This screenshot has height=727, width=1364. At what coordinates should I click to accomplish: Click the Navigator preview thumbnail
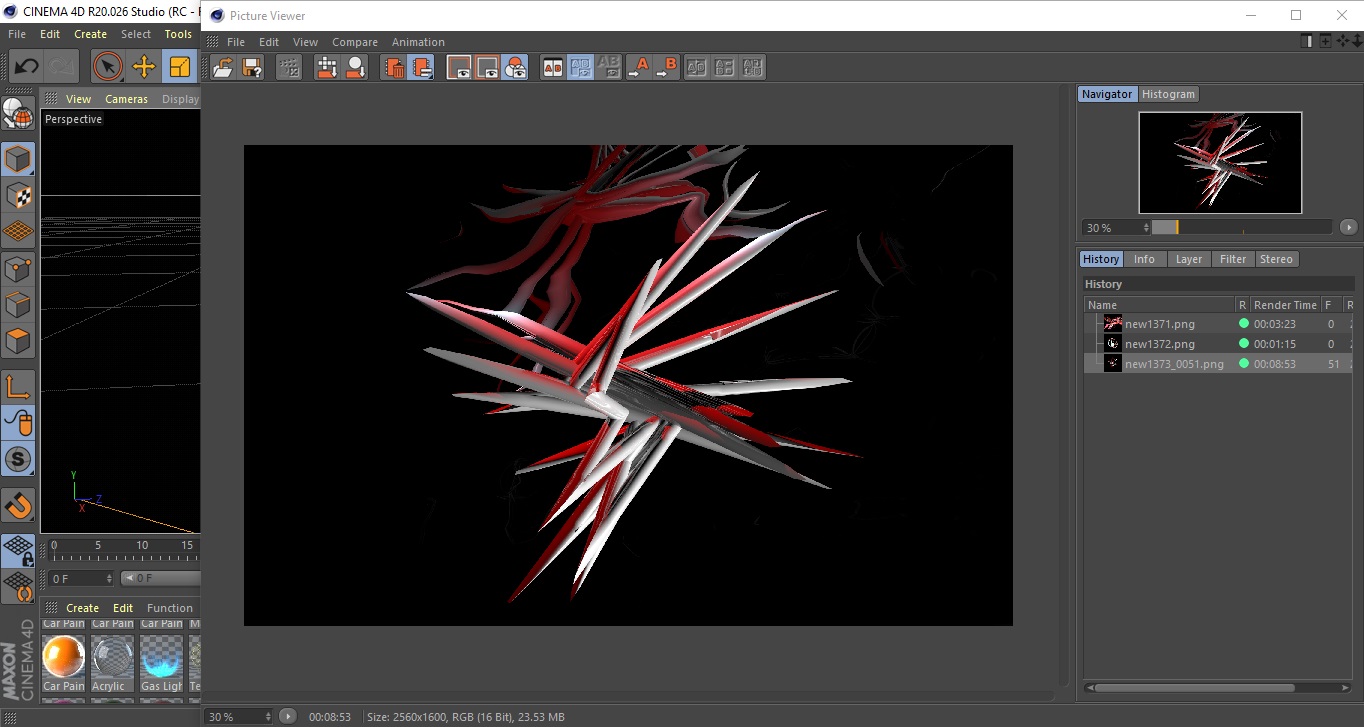click(1220, 162)
